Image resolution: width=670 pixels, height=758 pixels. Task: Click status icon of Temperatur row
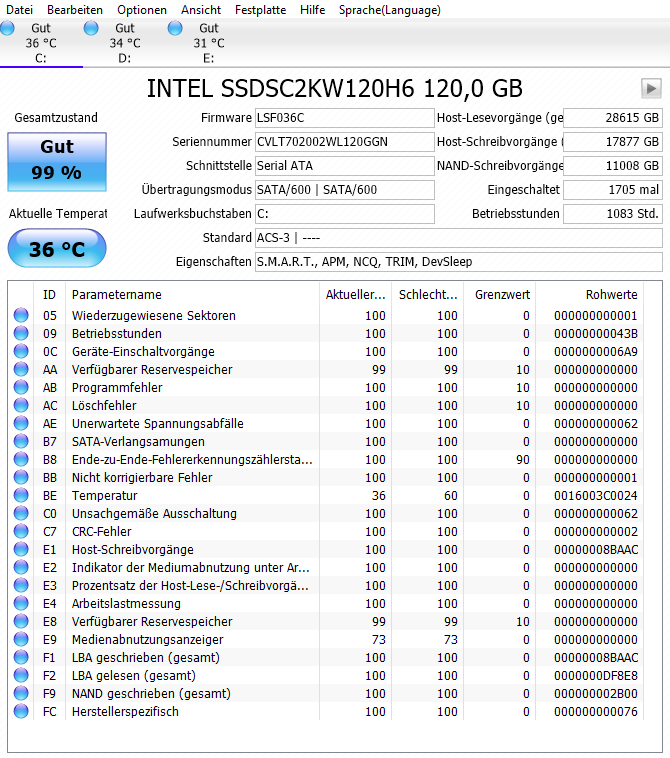click(21, 495)
